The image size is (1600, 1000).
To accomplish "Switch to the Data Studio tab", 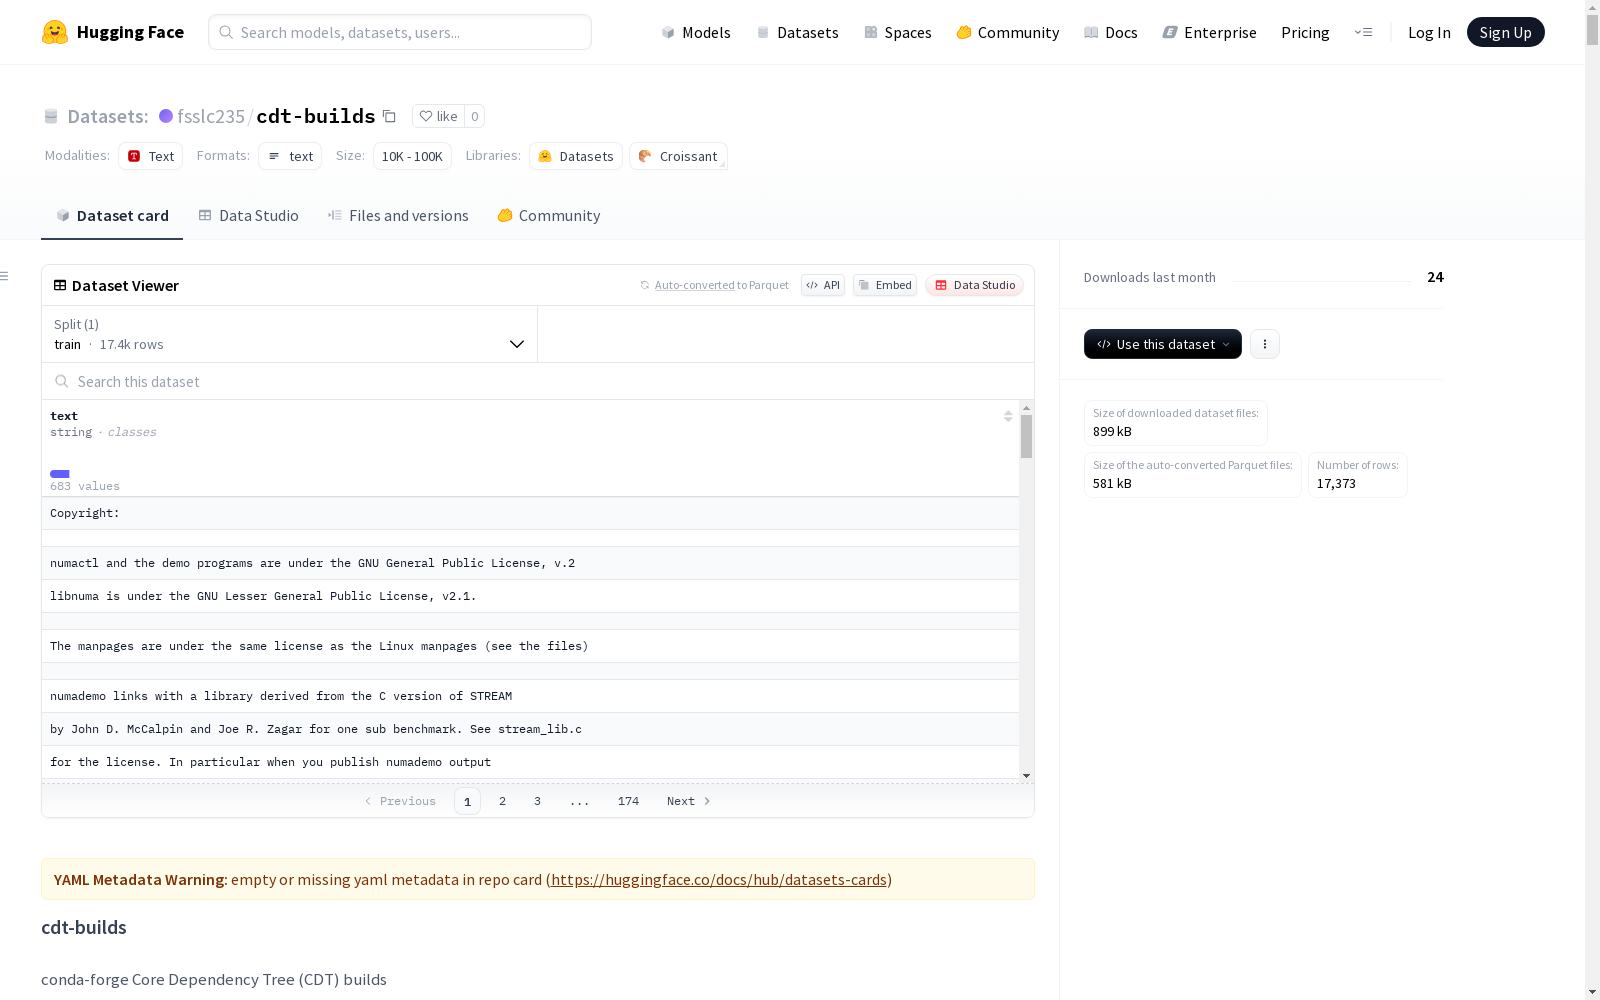I will tap(248, 216).
